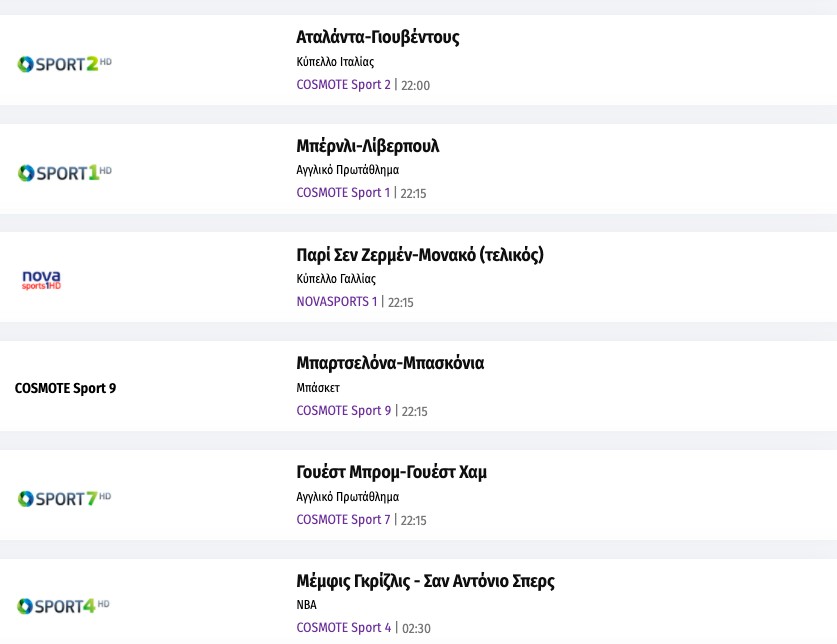Click the purple COSMOTE Sport 7 channel link
This screenshot has height=644, width=837.
(344, 520)
